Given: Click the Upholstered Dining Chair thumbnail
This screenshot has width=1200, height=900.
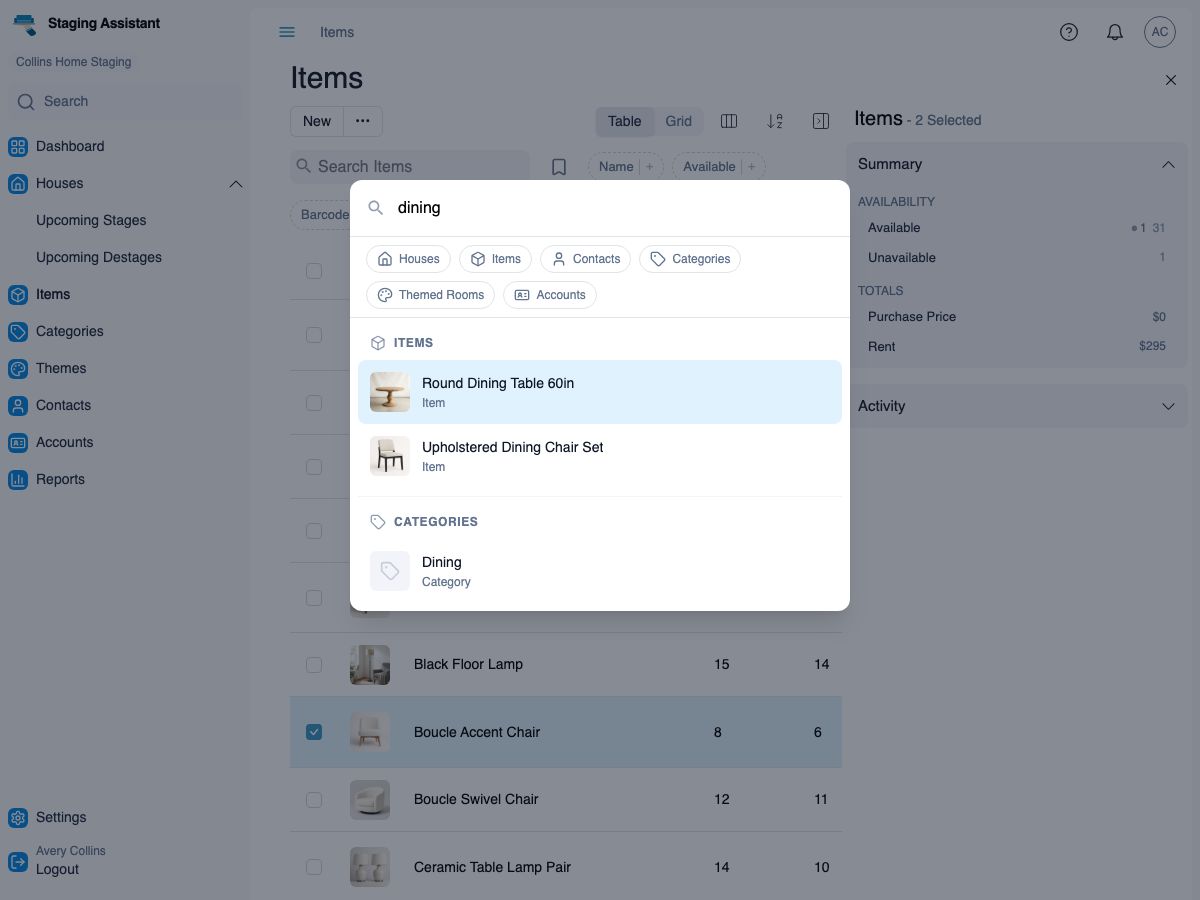Looking at the screenshot, I should [x=390, y=456].
